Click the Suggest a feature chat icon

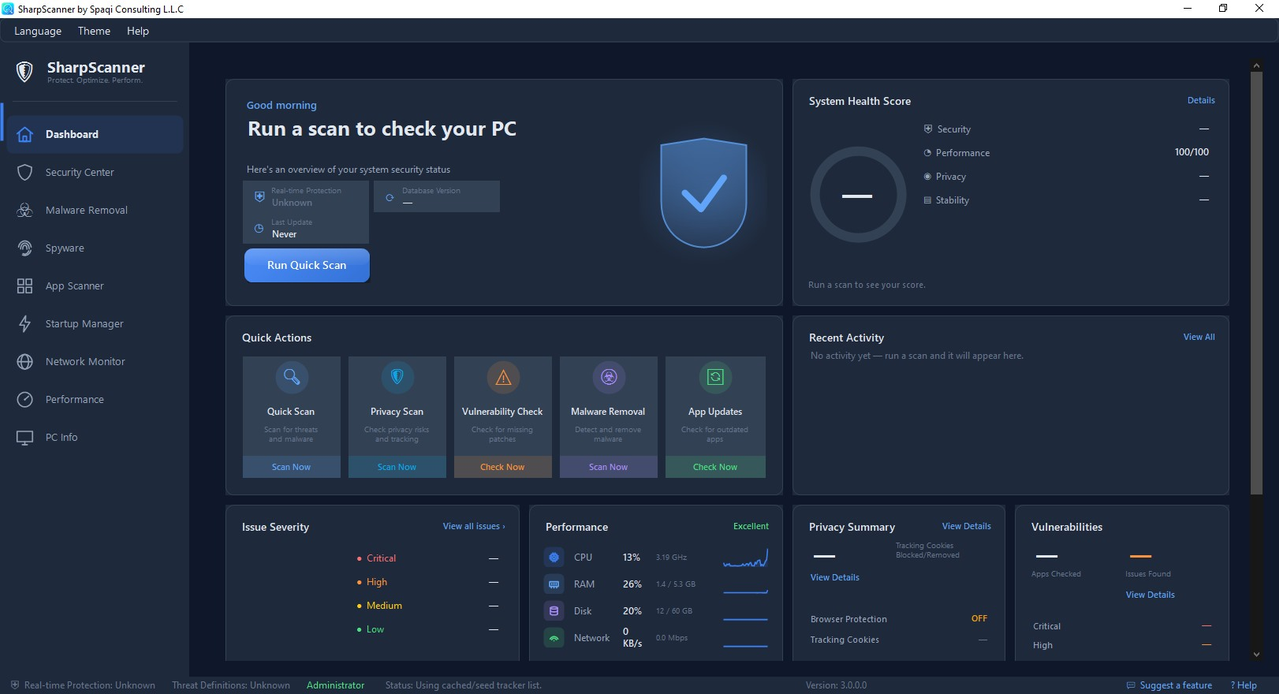(x=1131, y=685)
